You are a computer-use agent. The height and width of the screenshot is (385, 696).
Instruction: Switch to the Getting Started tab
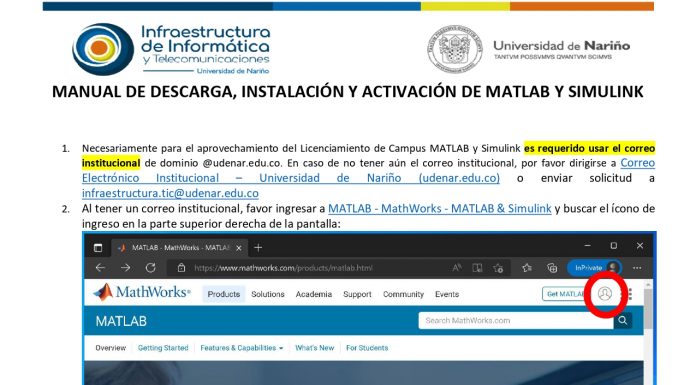(x=163, y=348)
